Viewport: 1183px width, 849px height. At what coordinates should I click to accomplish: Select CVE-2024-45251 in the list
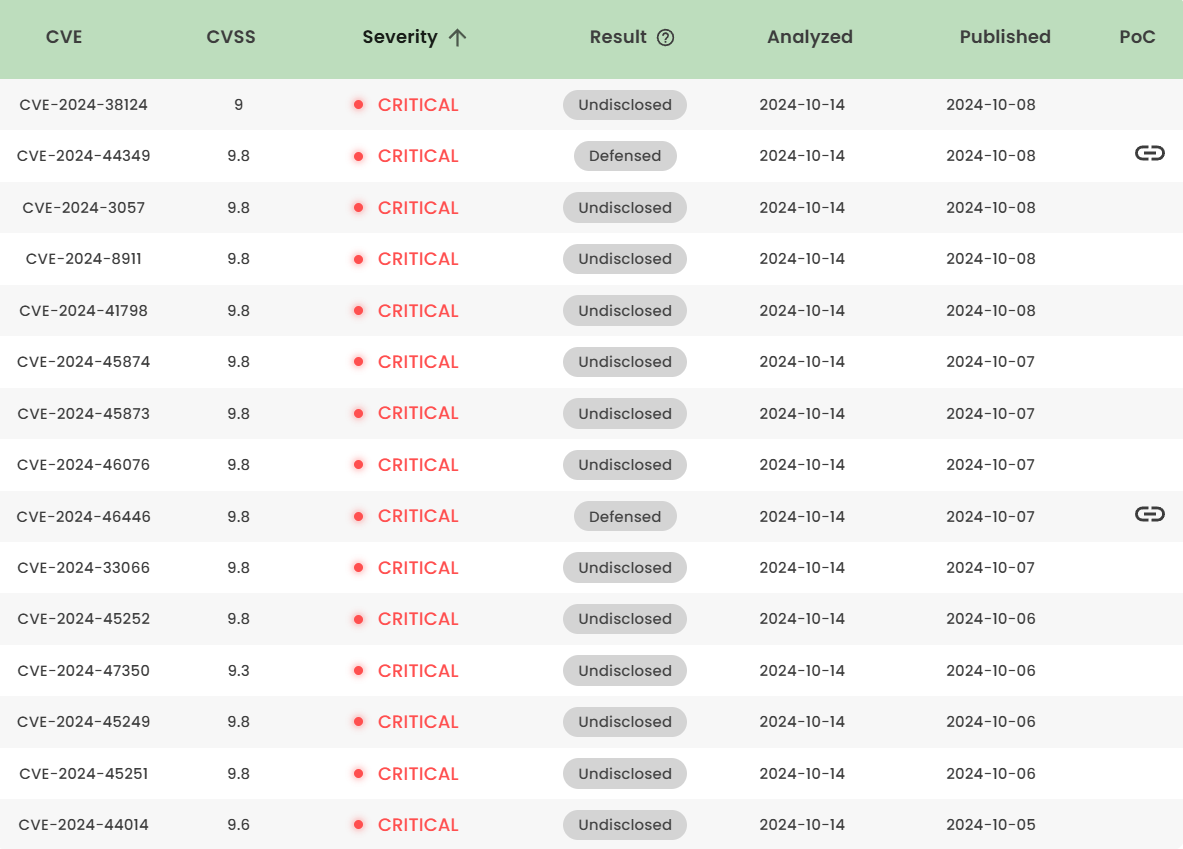point(84,774)
